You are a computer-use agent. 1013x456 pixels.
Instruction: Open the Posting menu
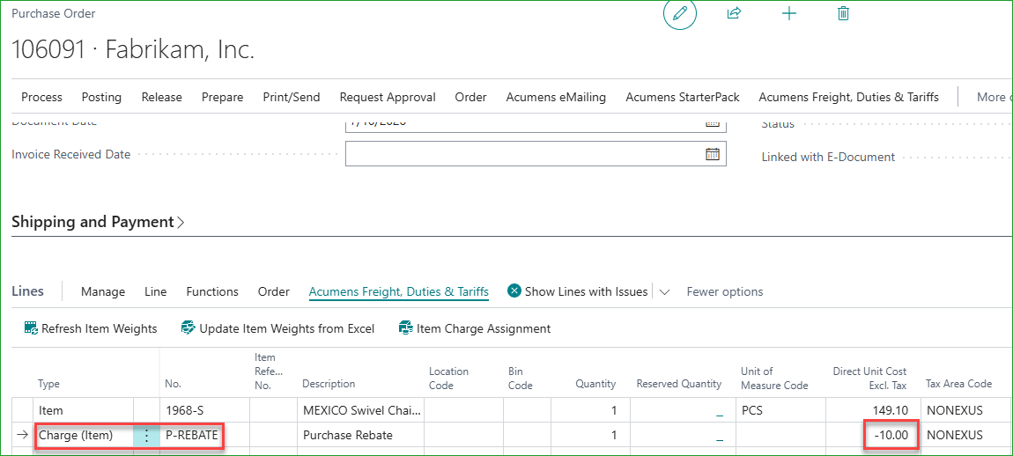point(101,97)
